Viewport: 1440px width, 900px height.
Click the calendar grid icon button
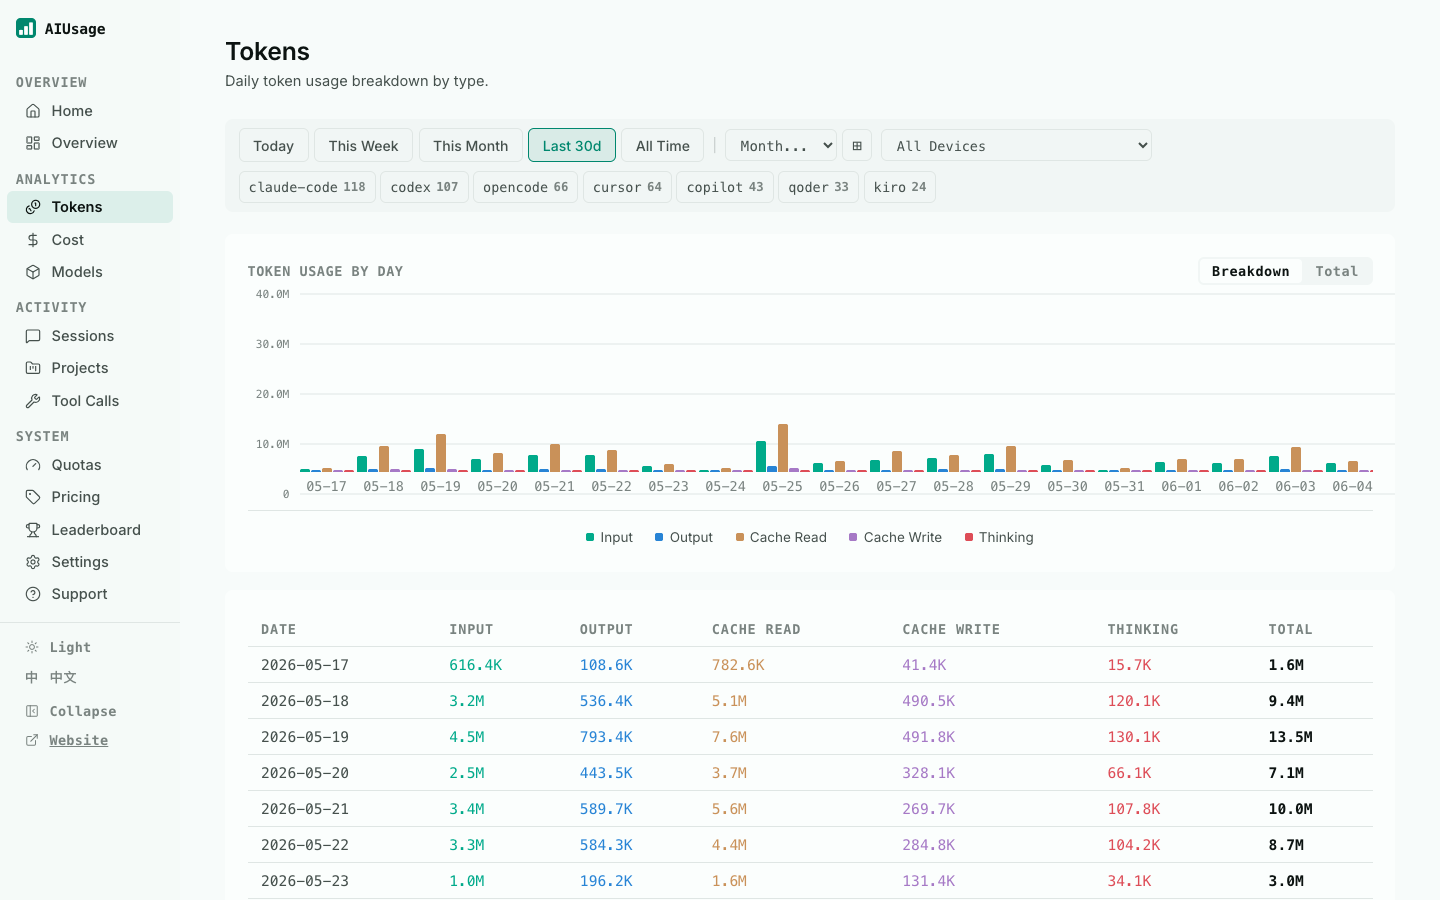coord(857,145)
